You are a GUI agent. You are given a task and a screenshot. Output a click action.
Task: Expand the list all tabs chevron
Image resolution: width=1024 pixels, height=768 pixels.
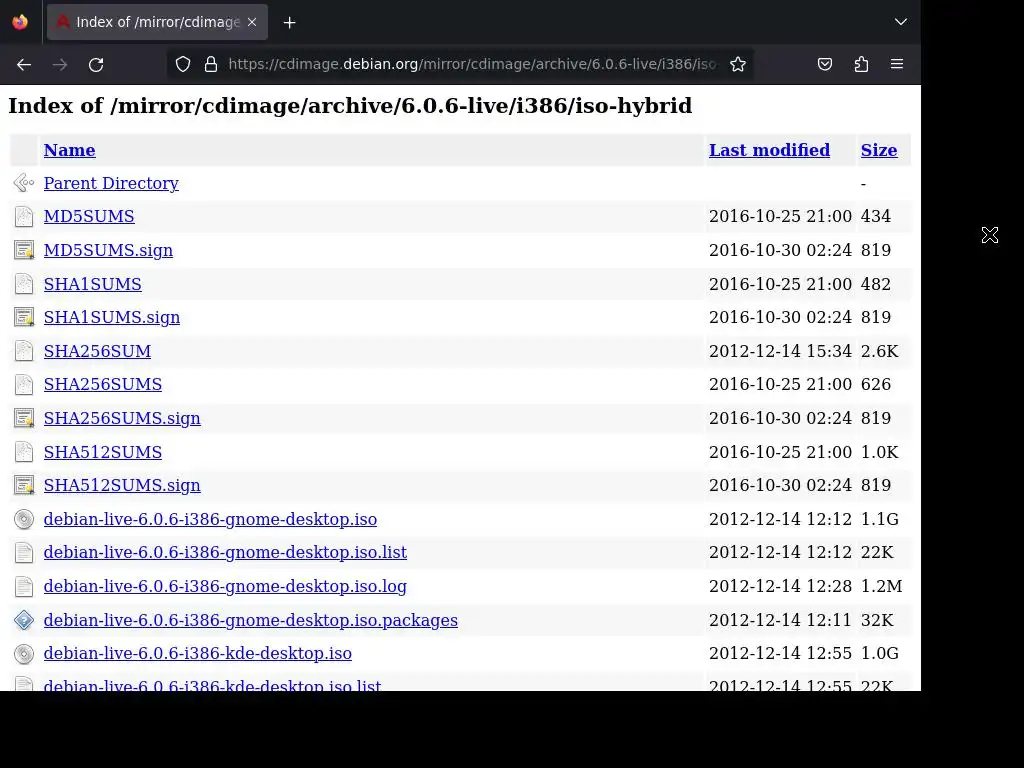tap(901, 22)
